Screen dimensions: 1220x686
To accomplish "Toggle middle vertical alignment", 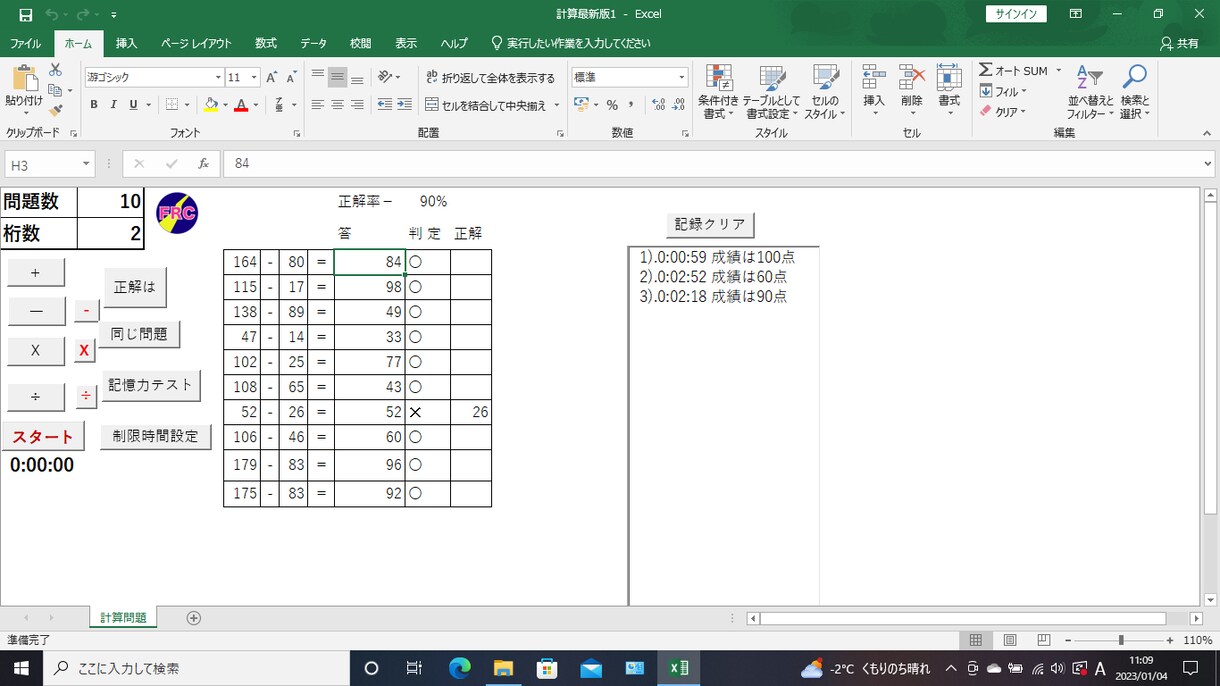I will click(337, 77).
